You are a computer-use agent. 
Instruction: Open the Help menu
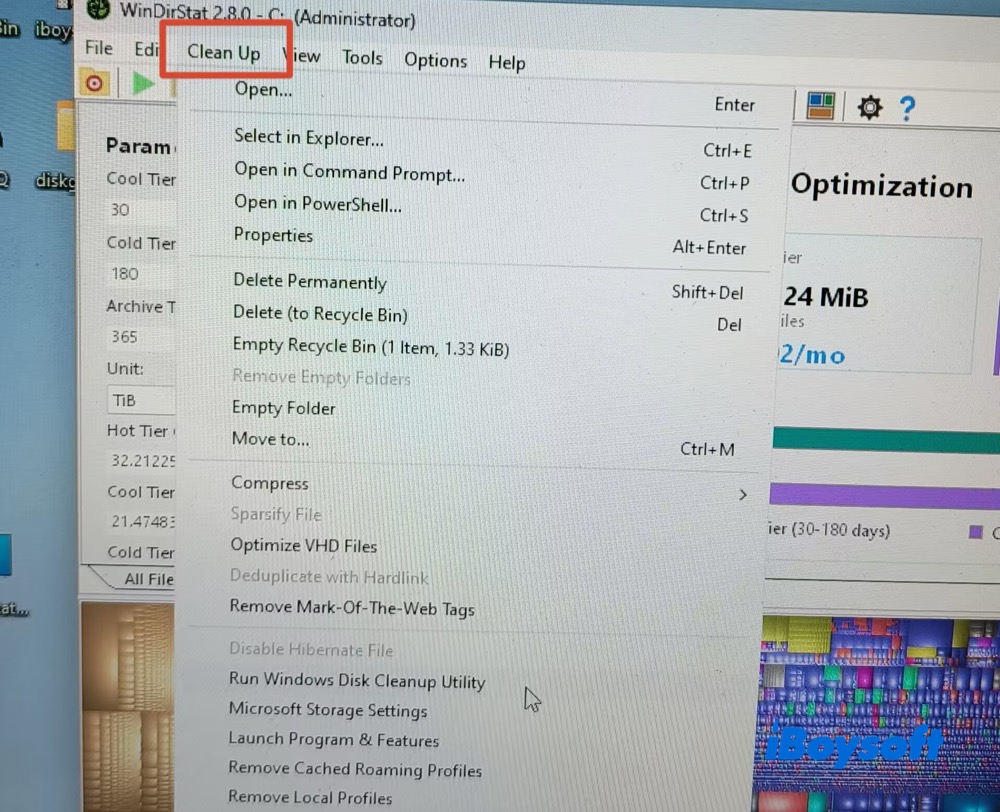coord(507,63)
